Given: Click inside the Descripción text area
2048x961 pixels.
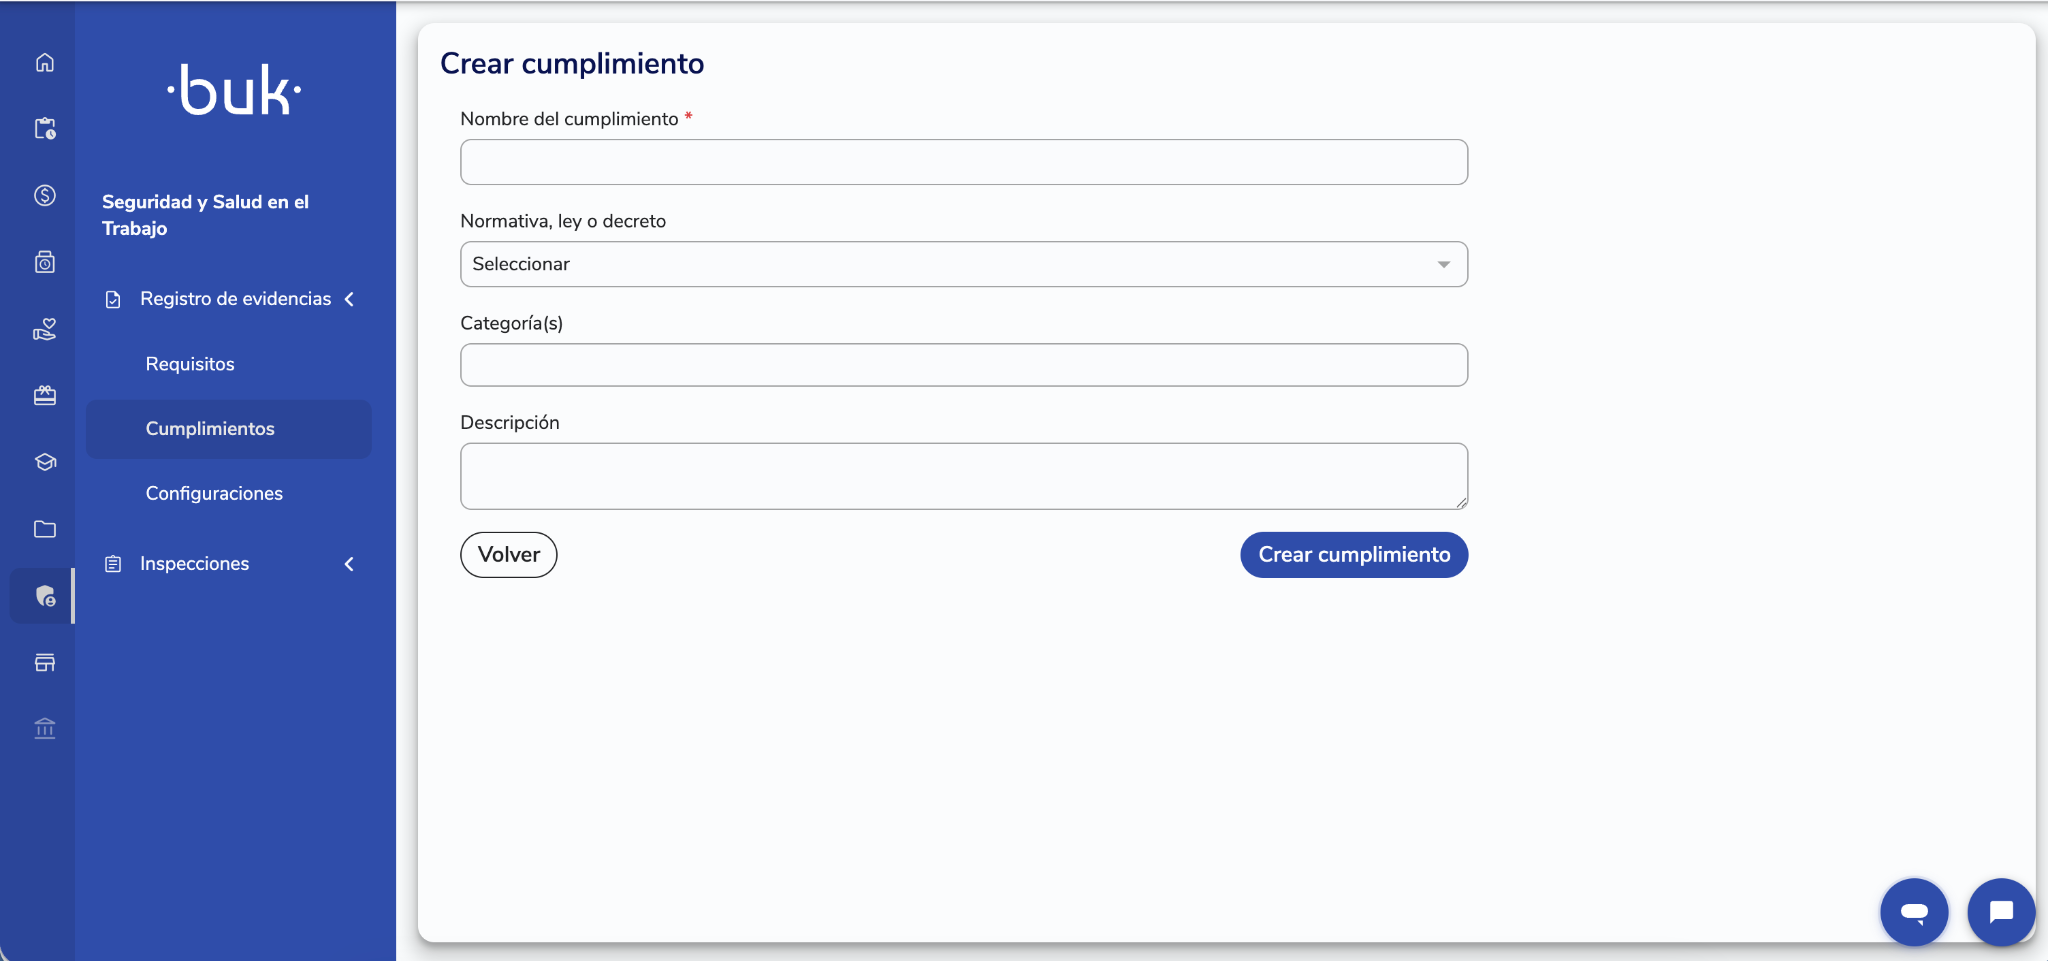Looking at the screenshot, I should pos(964,476).
